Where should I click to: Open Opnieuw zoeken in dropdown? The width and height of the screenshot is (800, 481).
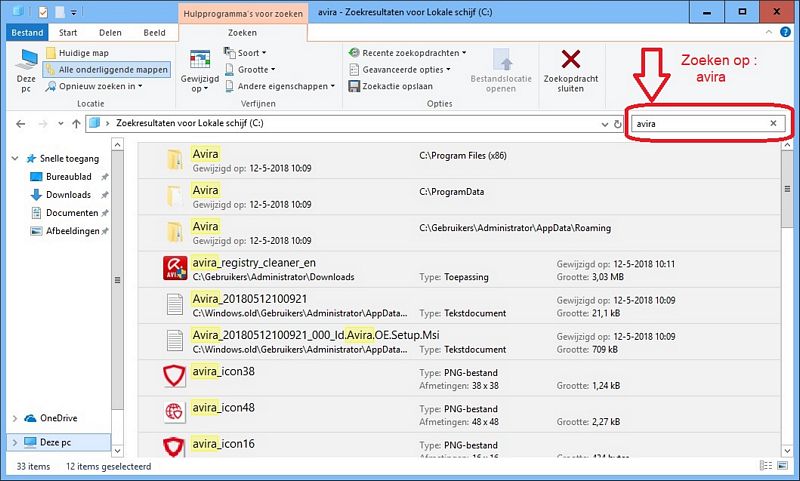tap(94, 86)
